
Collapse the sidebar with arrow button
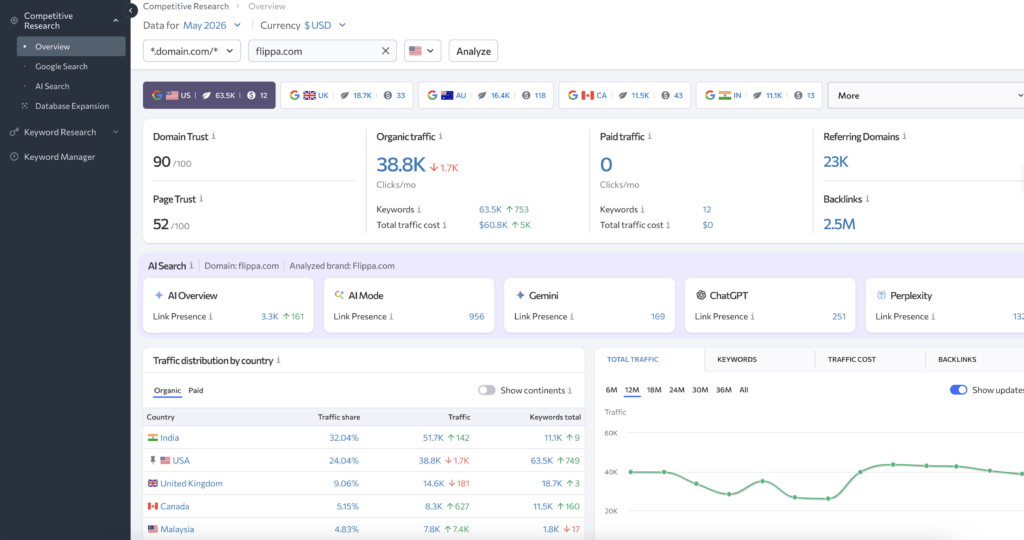[x=131, y=10]
